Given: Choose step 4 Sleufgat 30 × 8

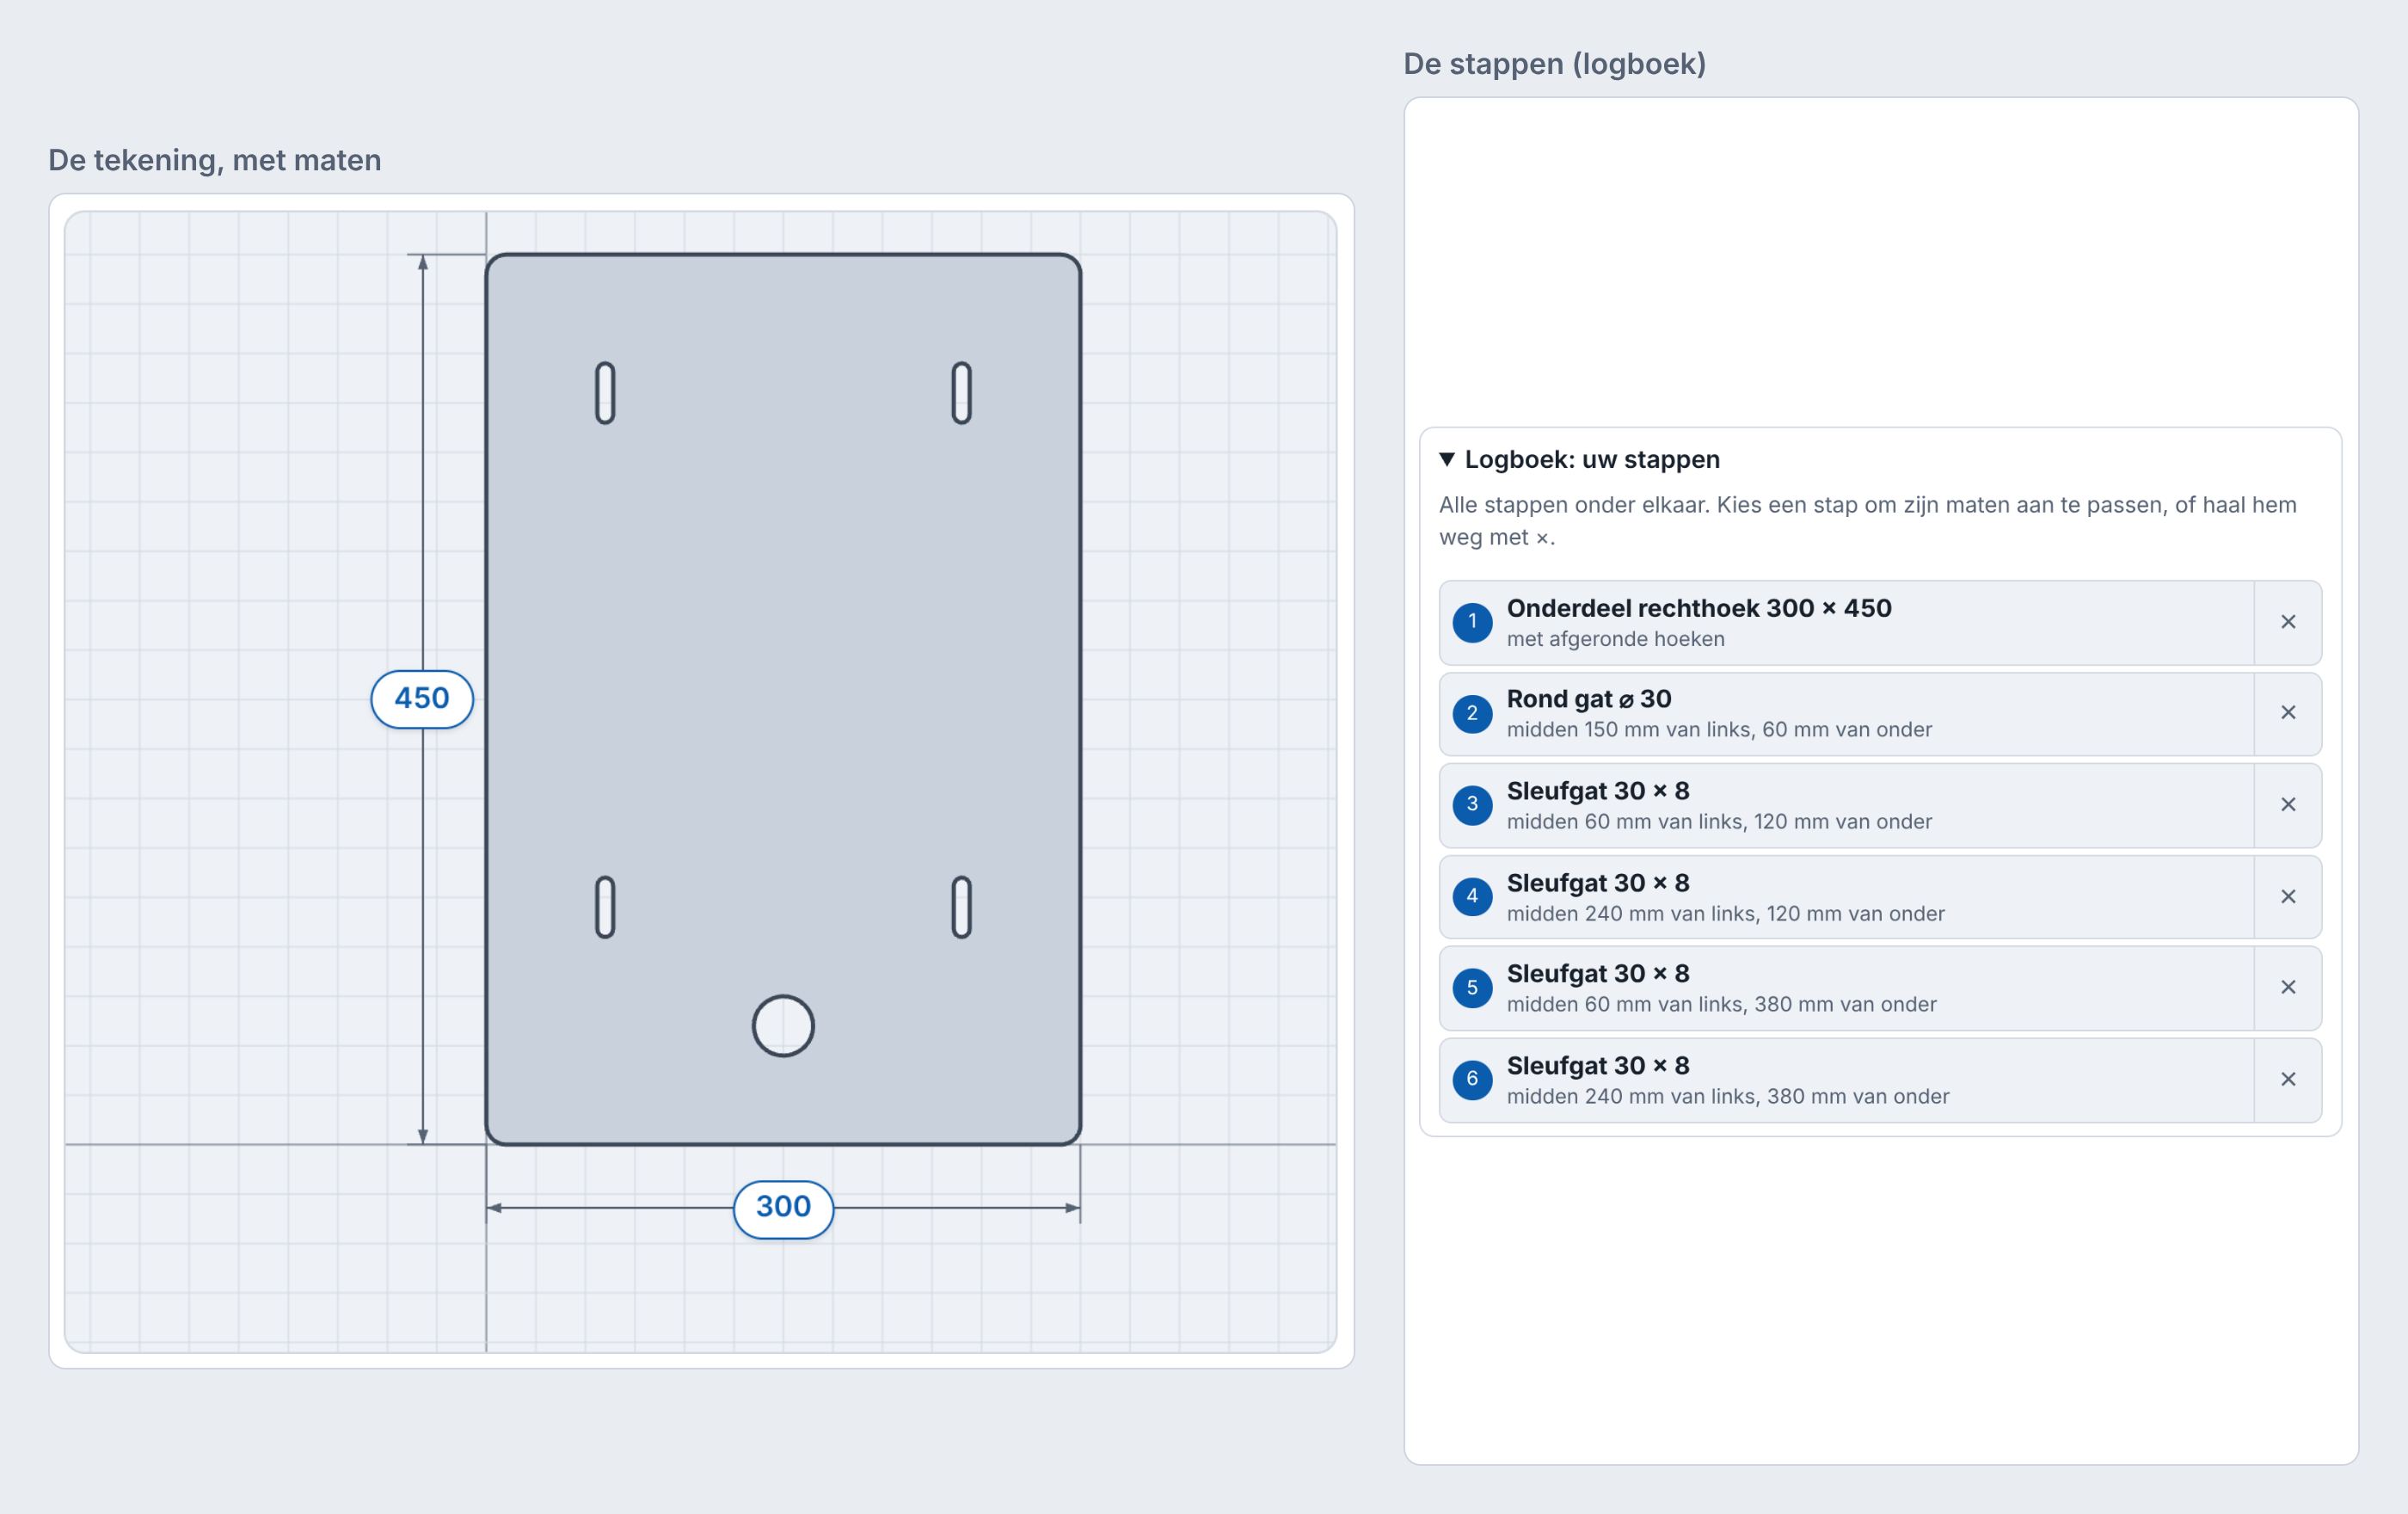Looking at the screenshot, I should [1847, 897].
